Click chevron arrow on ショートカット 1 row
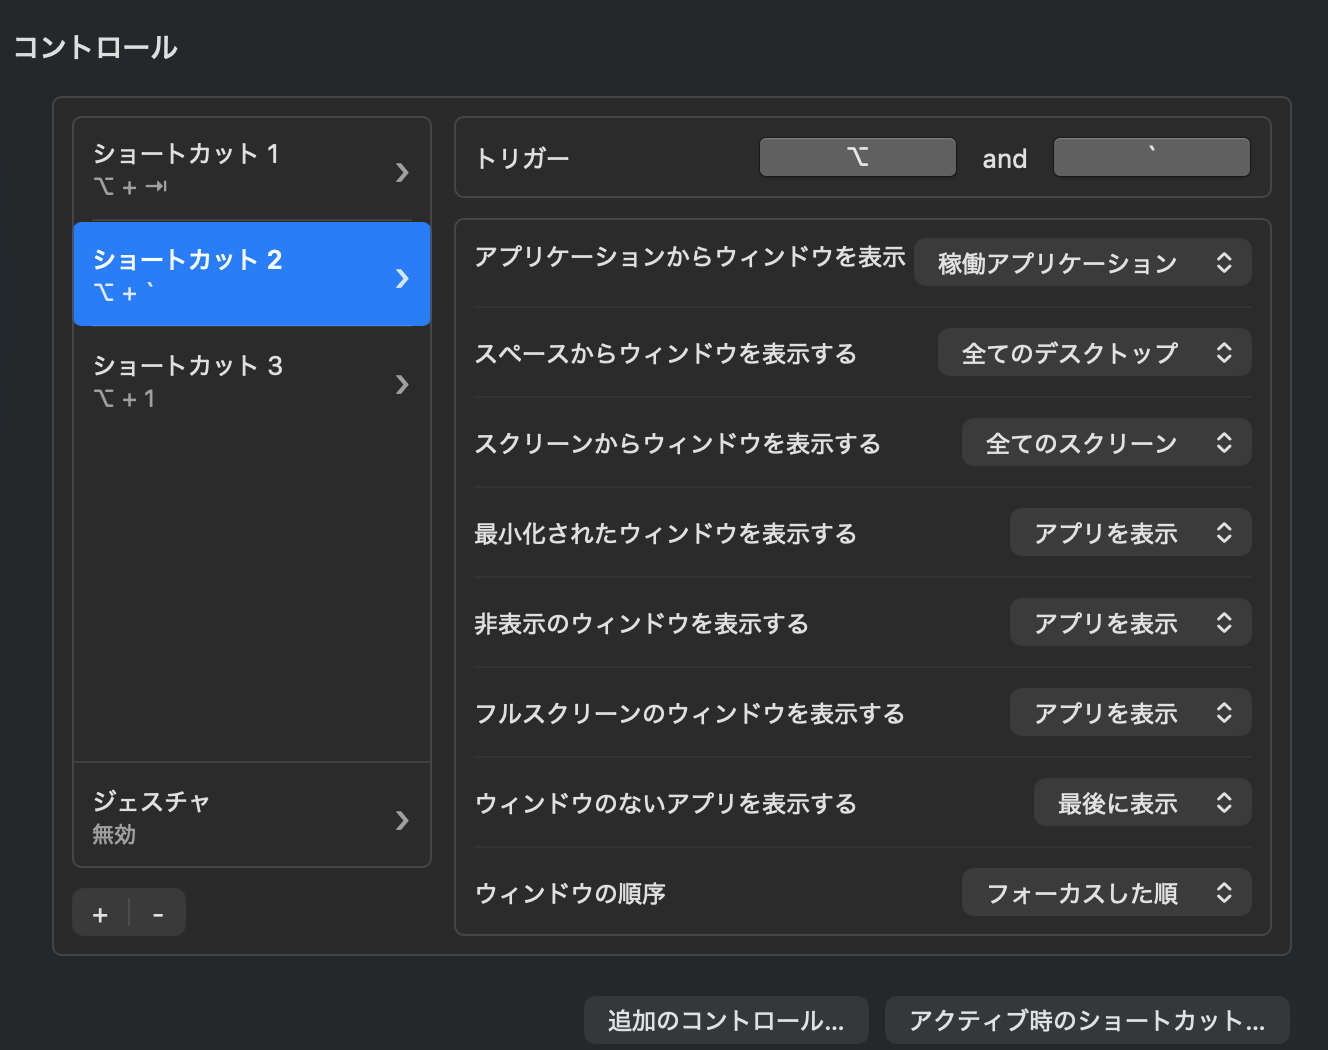The width and height of the screenshot is (1328, 1050). pos(402,172)
